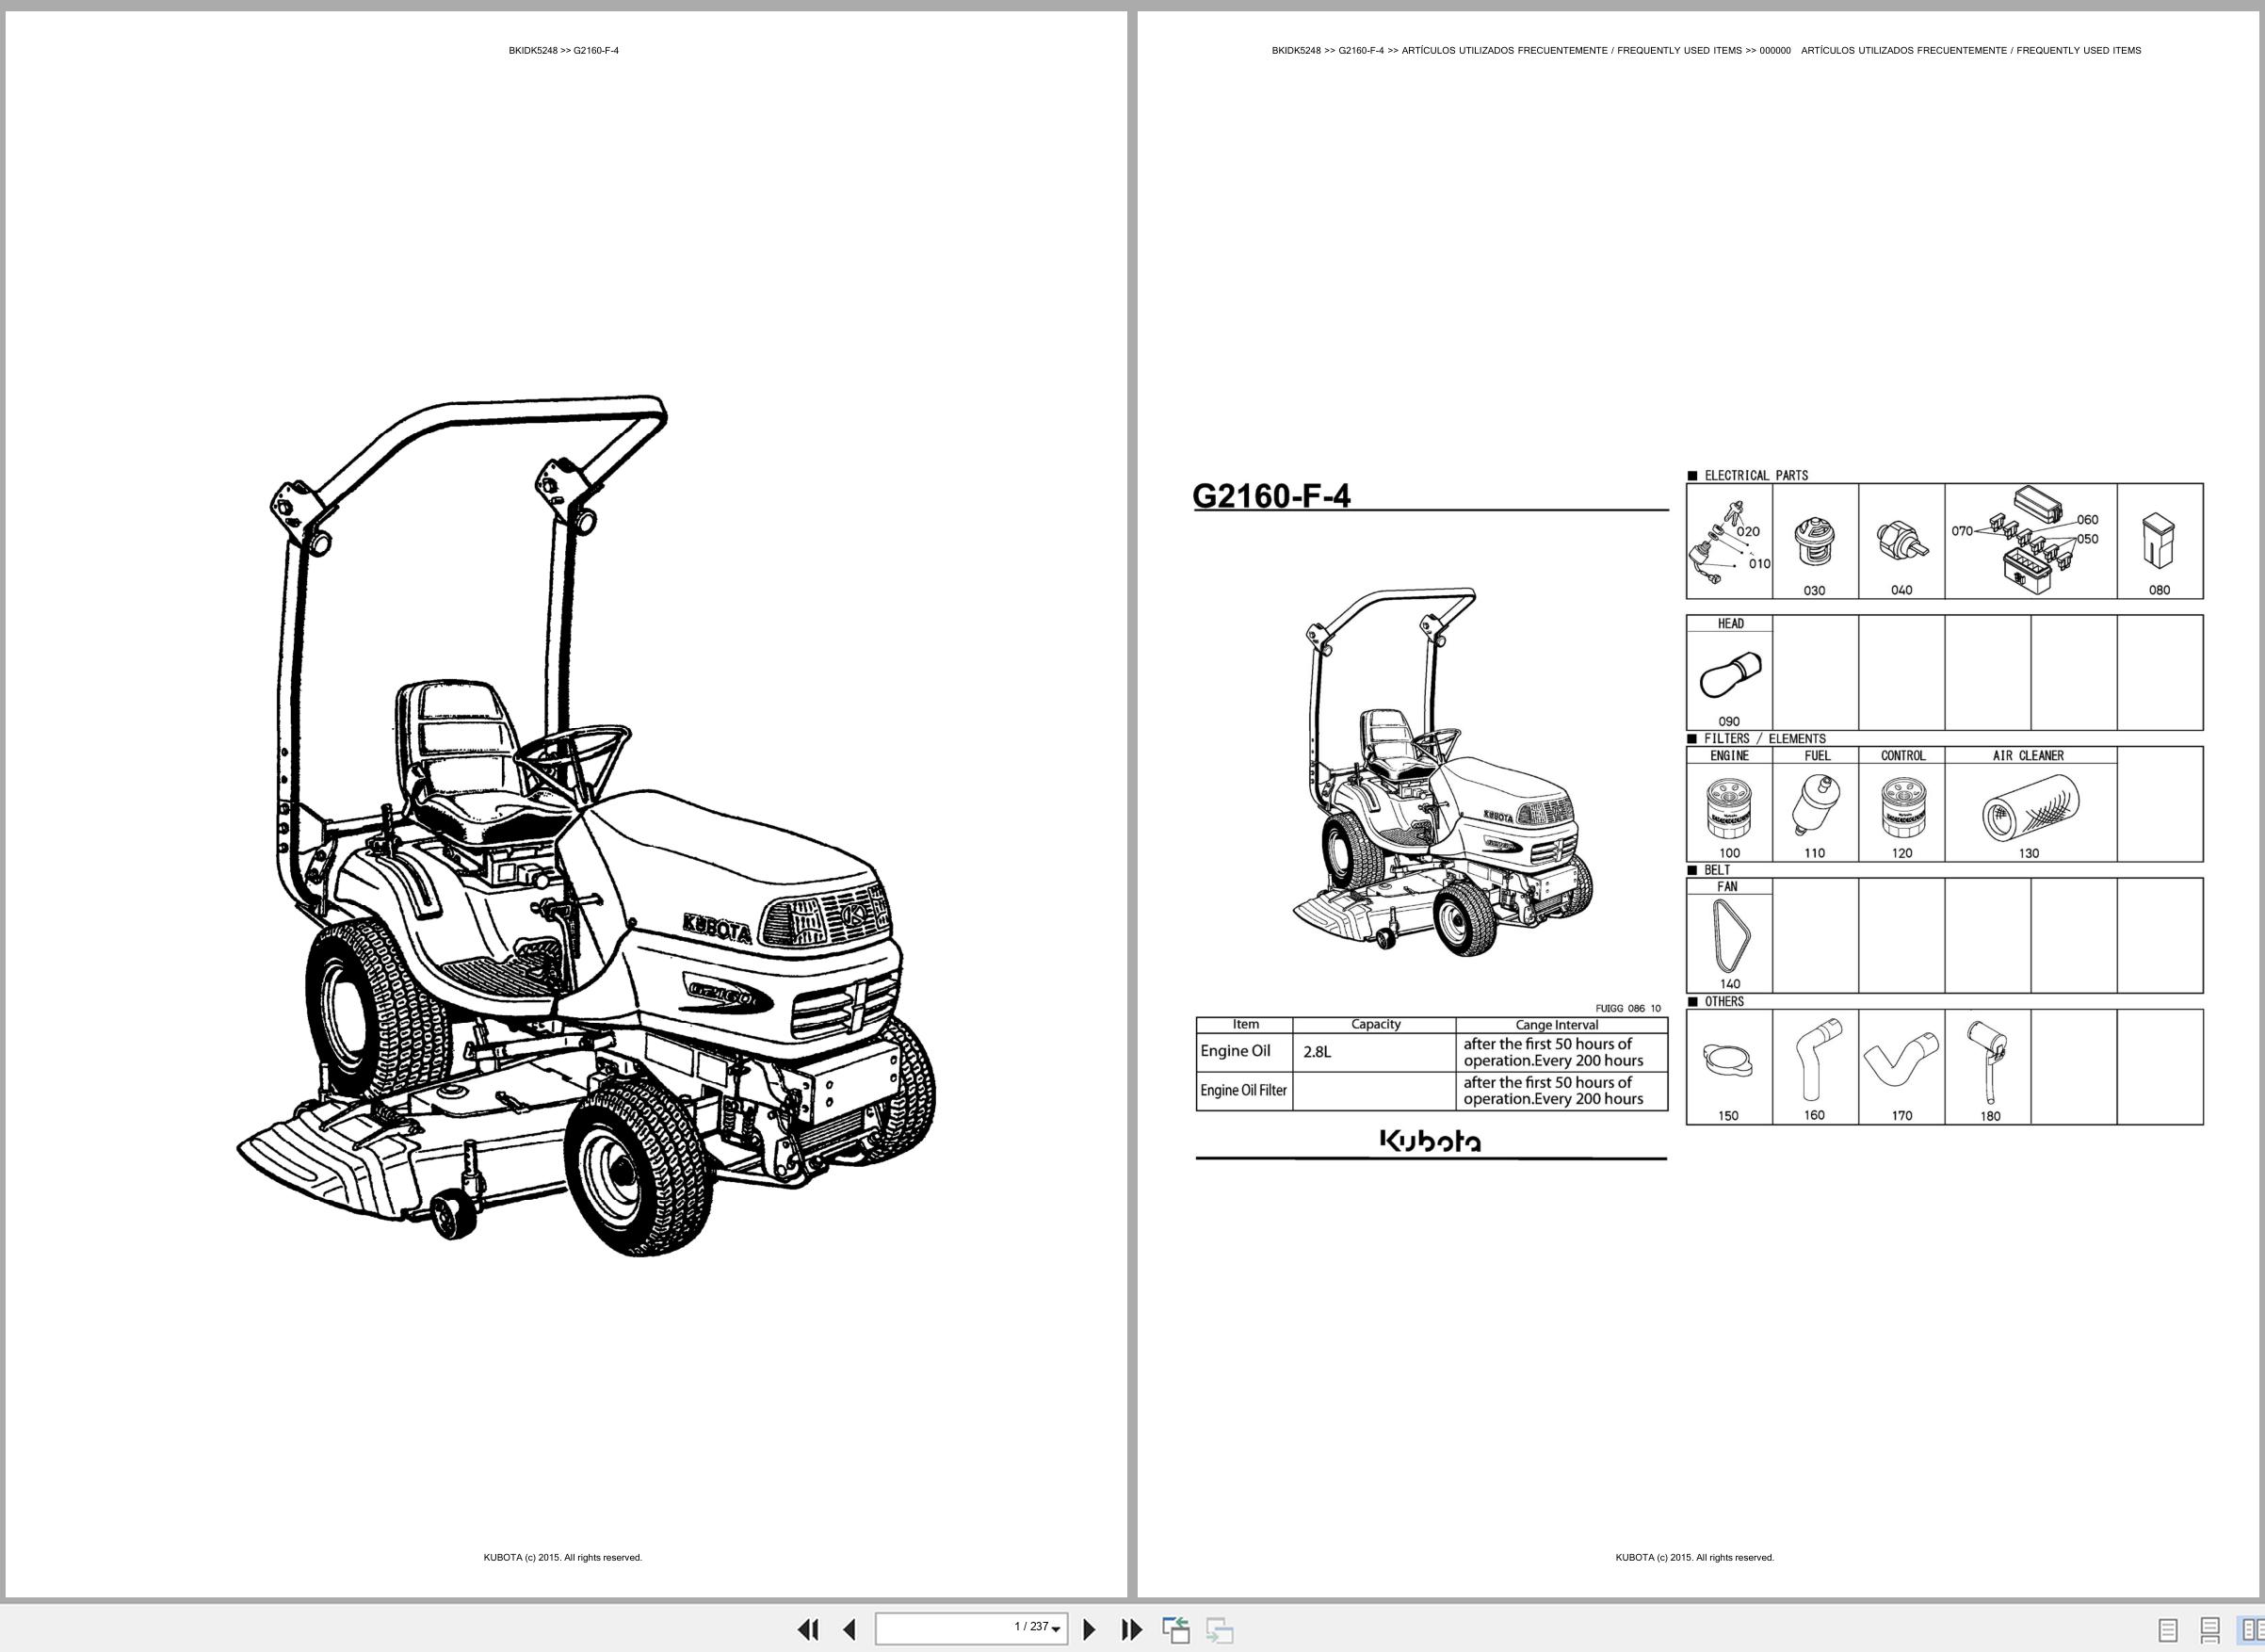2265x1652 pixels.
Task: Click the Engine Oil Filter row label
Action: coord(1243,1090)
